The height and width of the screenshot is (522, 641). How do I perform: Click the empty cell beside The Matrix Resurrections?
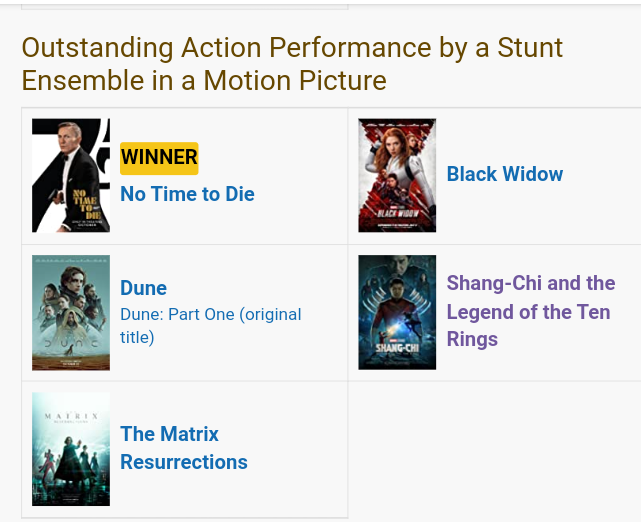coord(494,449)
